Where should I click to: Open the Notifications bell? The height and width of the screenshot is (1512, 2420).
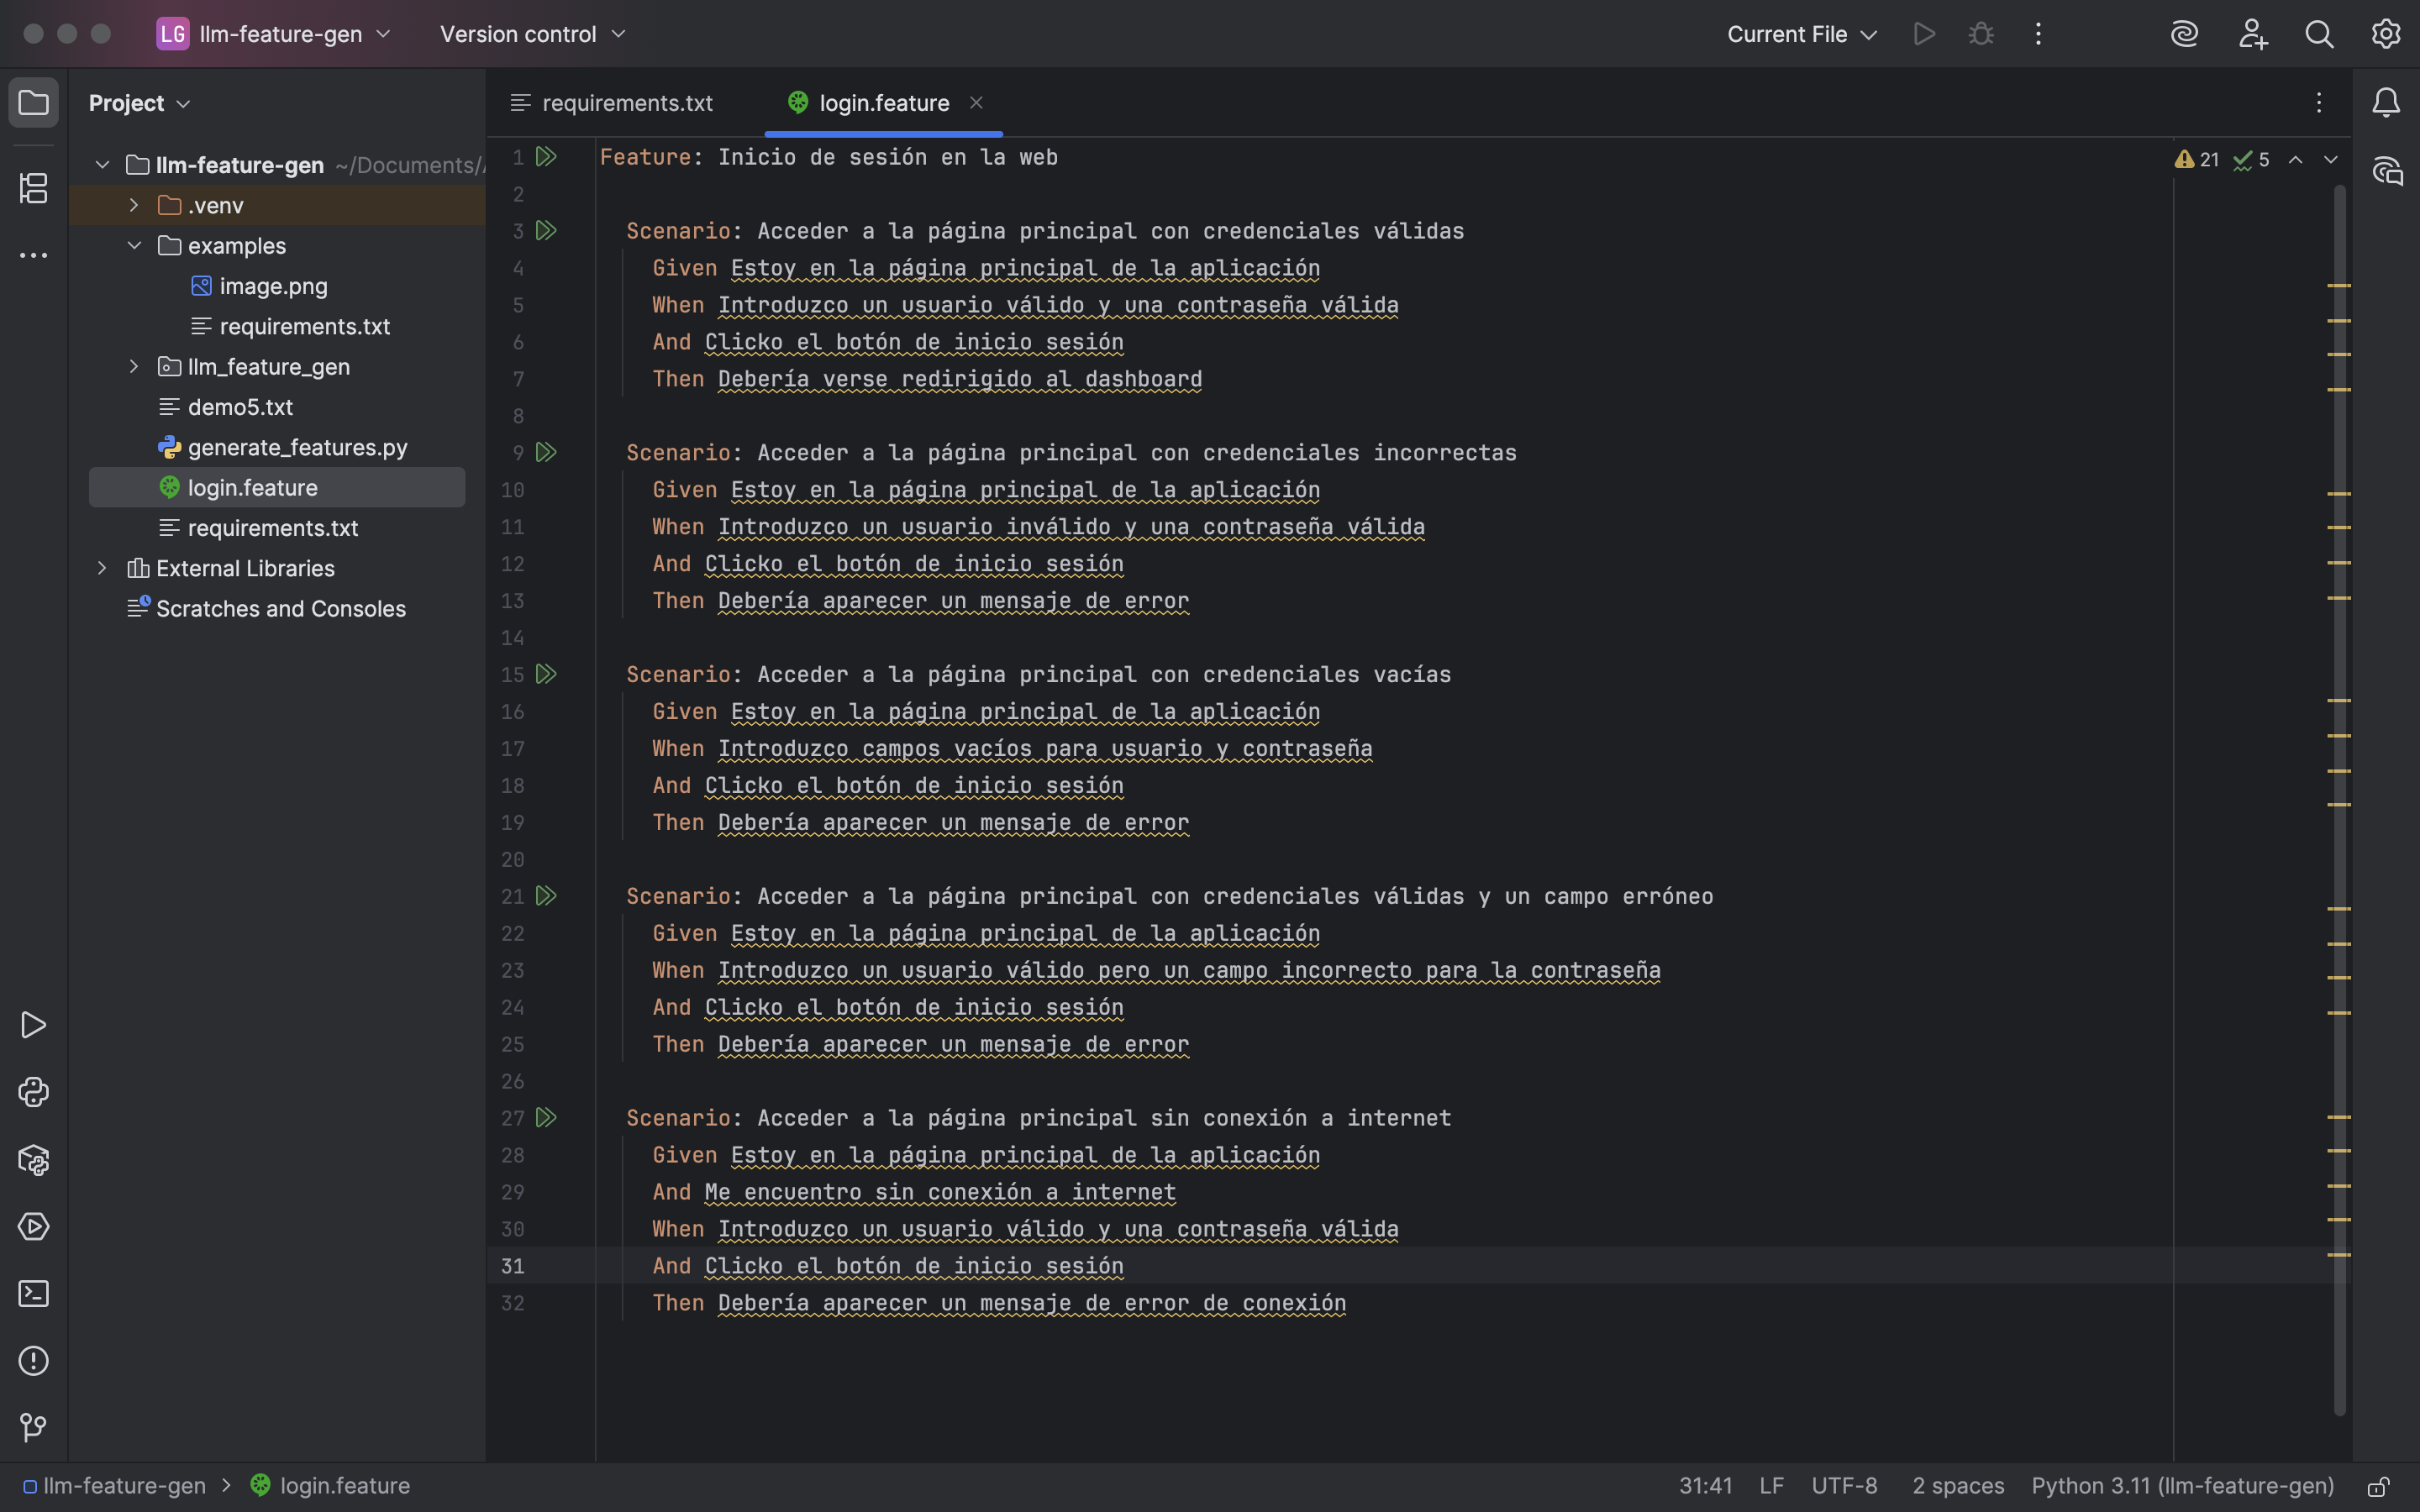pos(2386,102)
